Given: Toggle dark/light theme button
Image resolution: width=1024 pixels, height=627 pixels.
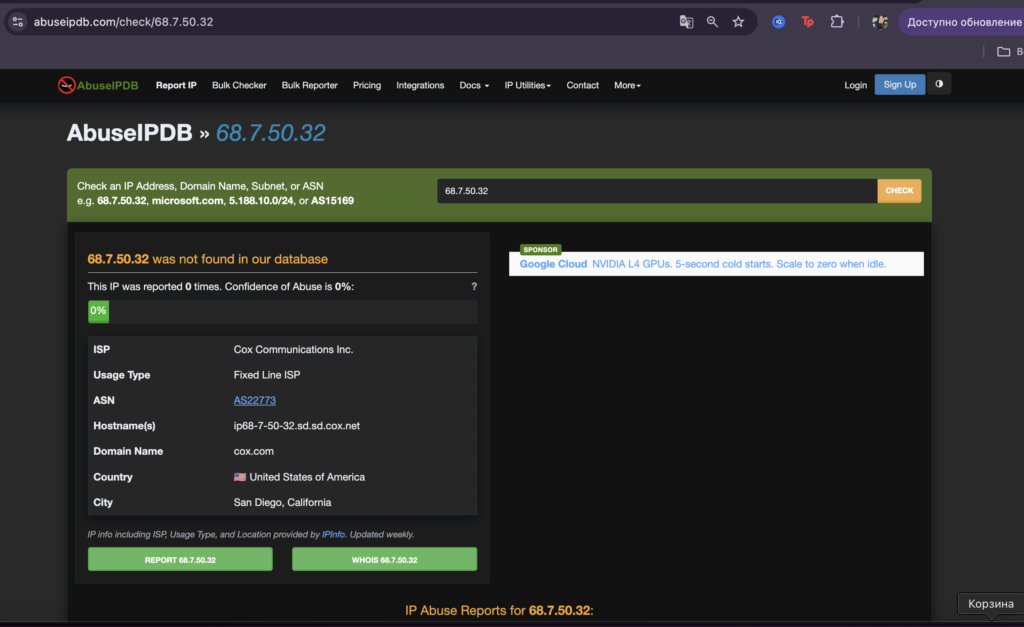Looking at the screenshot, I should pyautogui.click(x=939, y=84).
